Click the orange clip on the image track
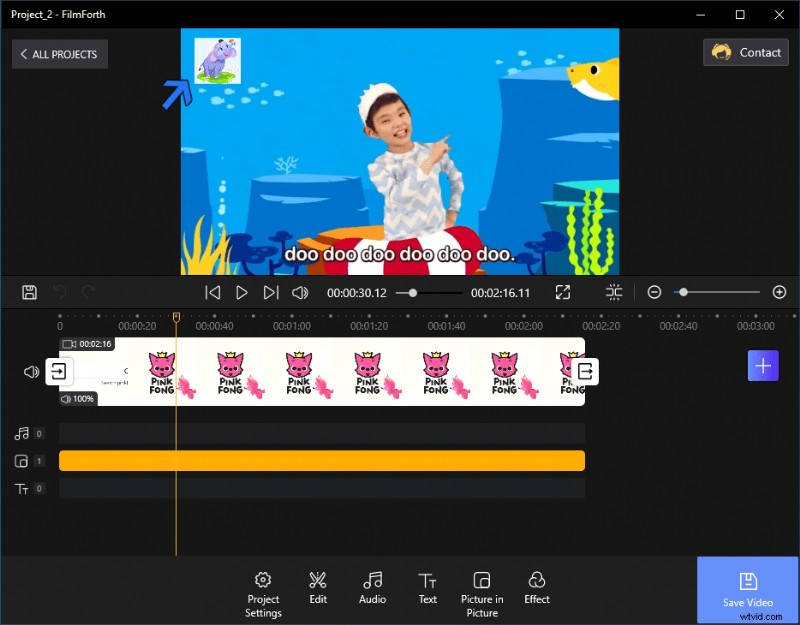The height and width of the screenshot is (625, 800). [320, 461]
